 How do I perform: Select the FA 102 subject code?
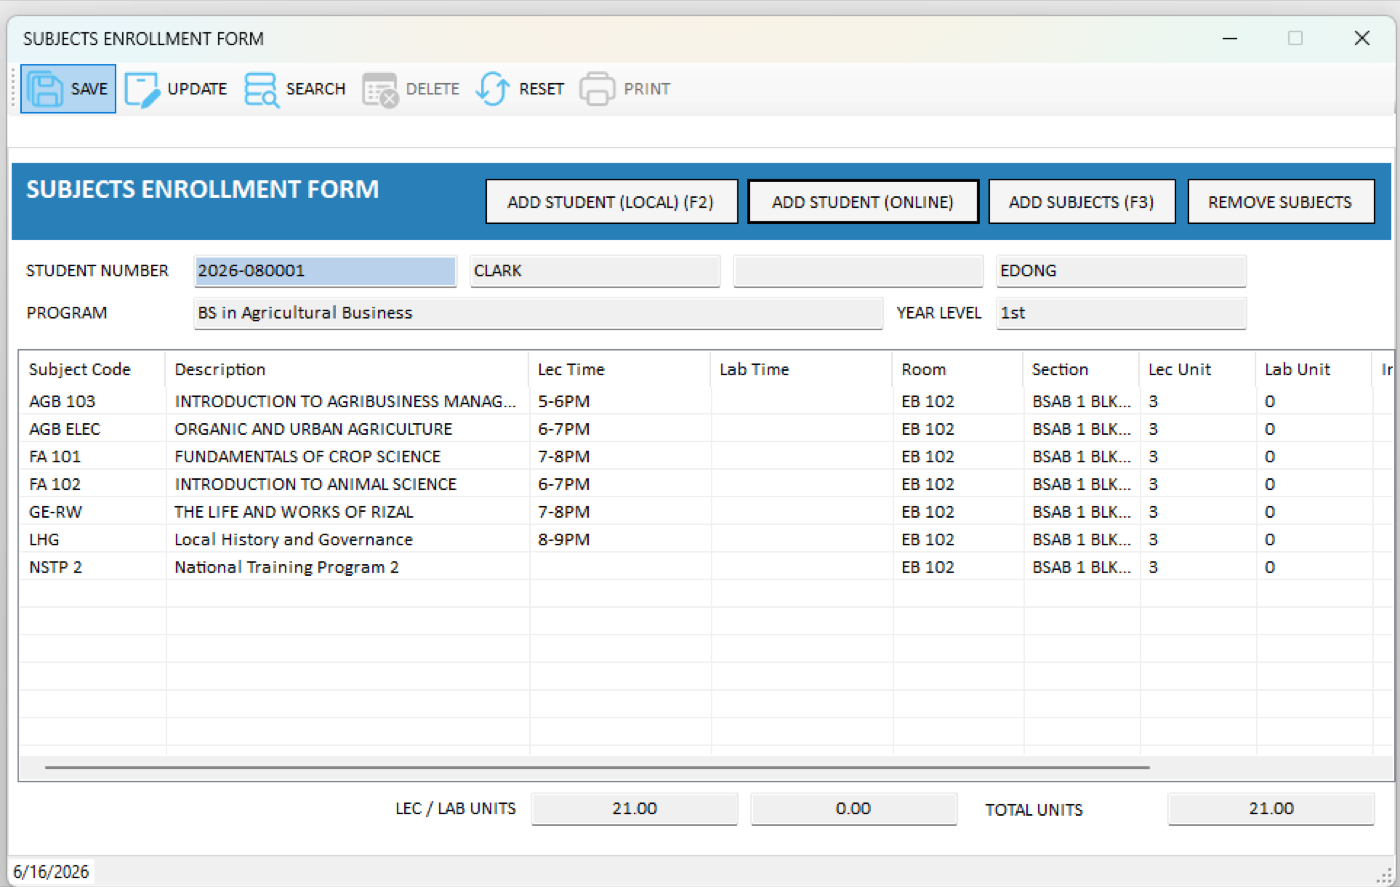coord(55,484)
